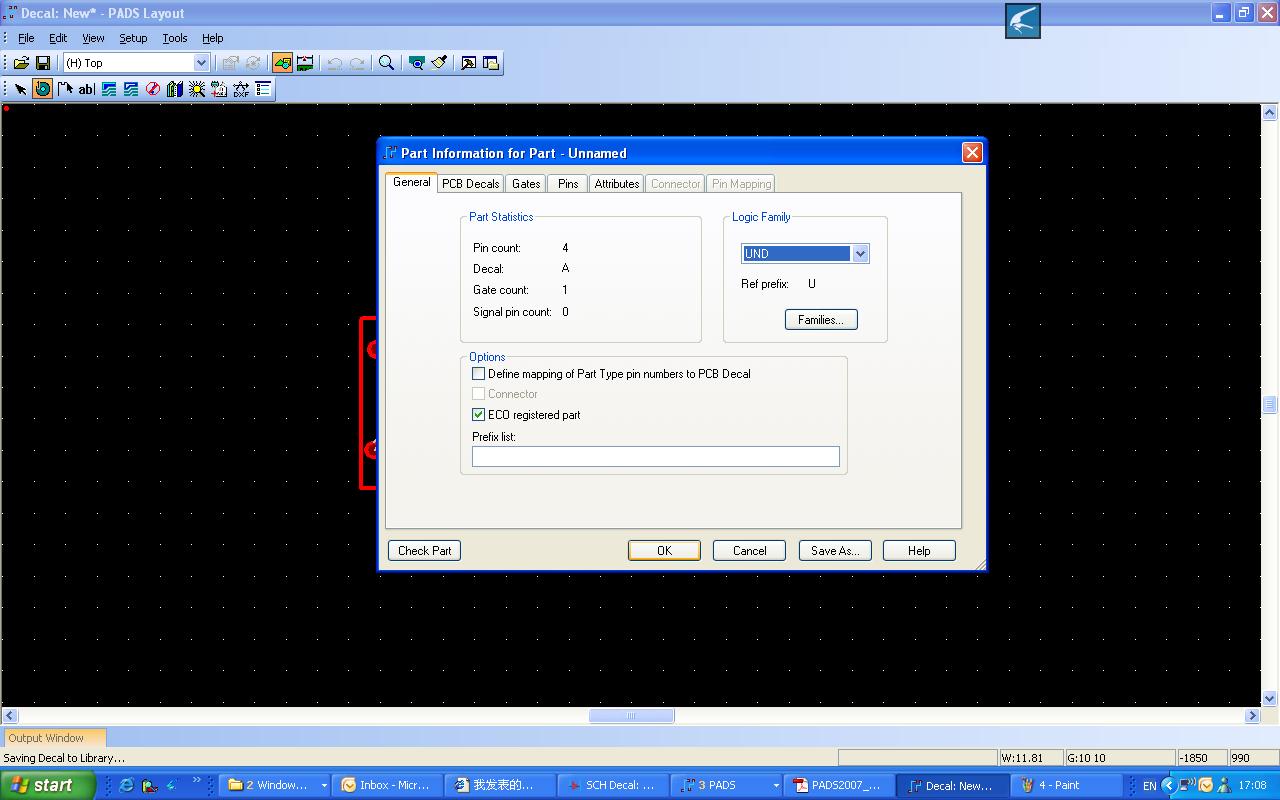Click the DXF import icon
The image size is (1280, 800).
[x=241, y=89]
